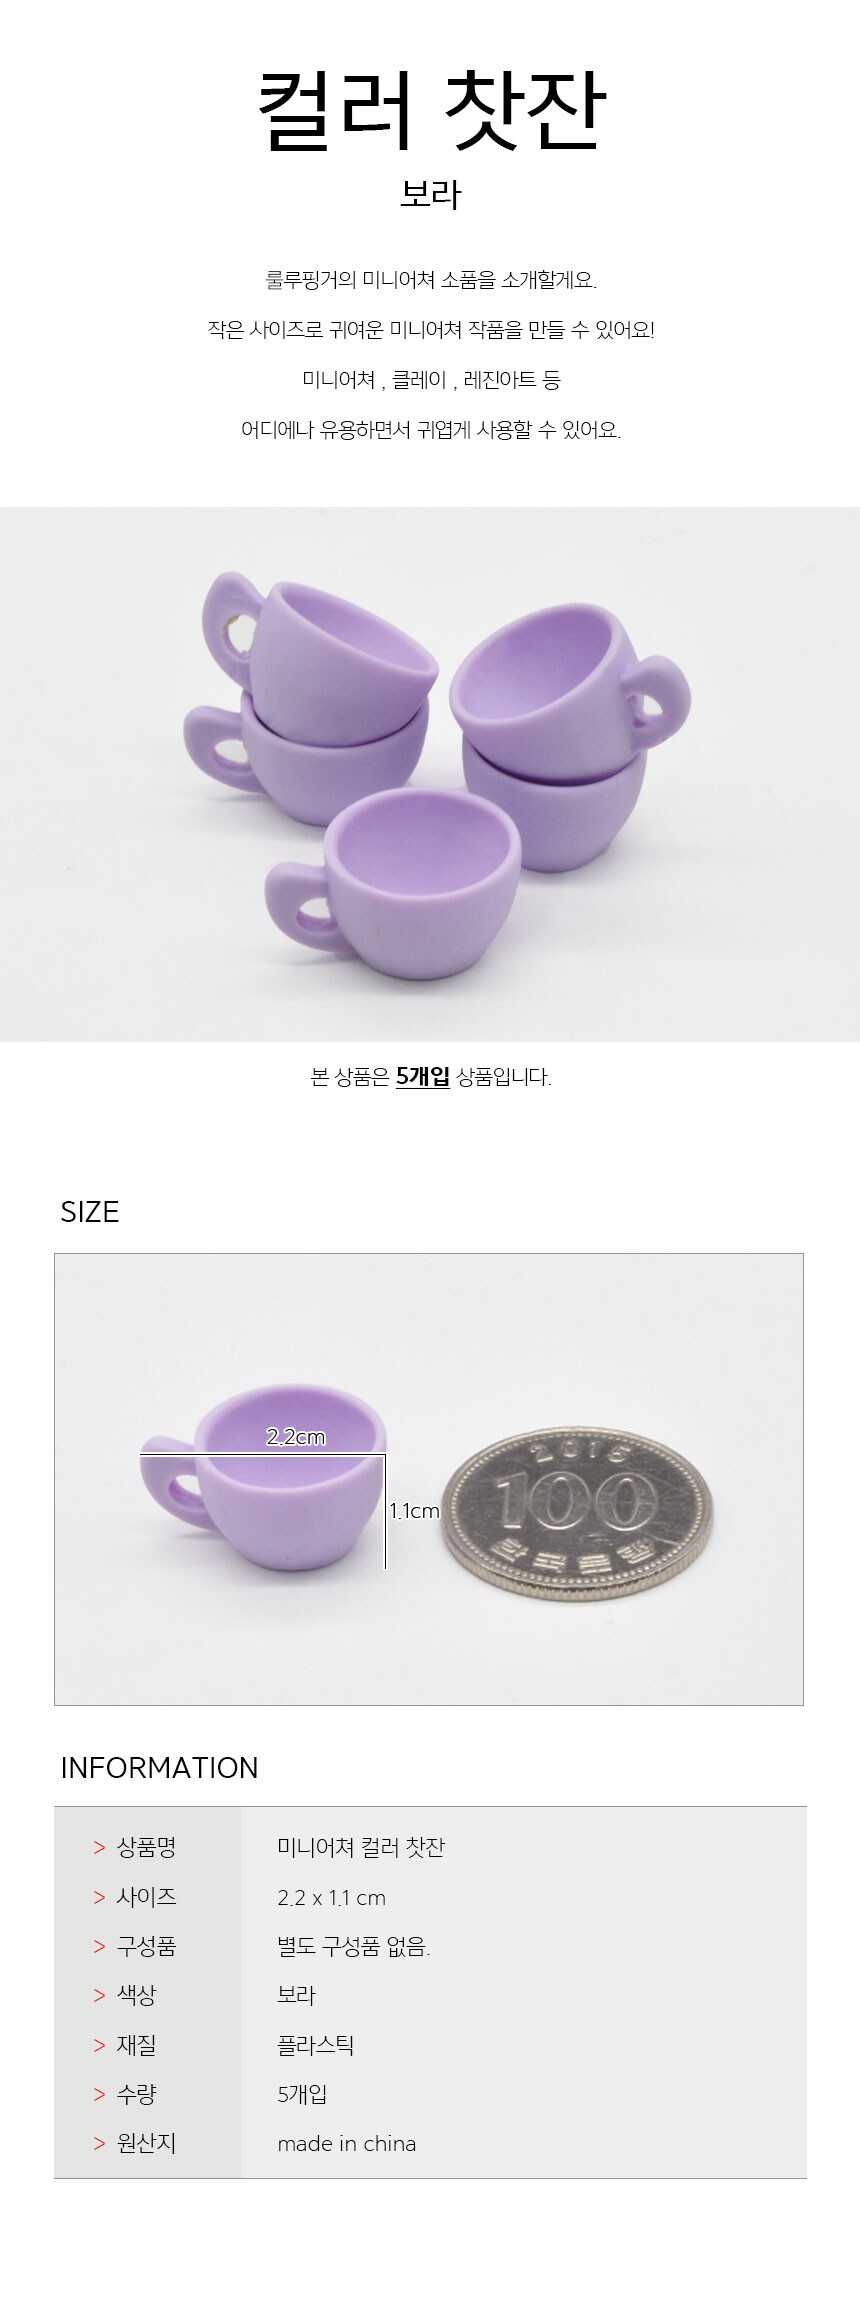Select the 보라 color subtitle
The image size is (860, 2300).
tap(430, 194)
